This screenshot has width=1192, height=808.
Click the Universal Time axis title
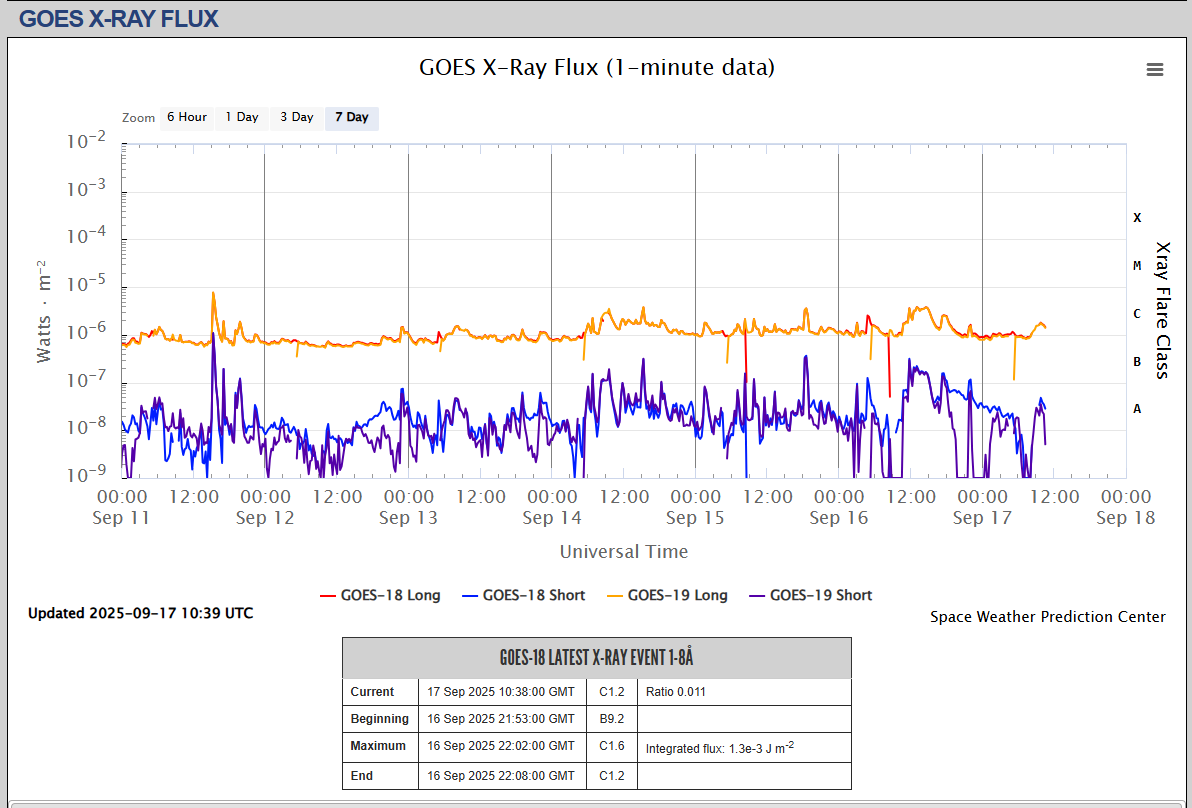(x=623, y=552)
